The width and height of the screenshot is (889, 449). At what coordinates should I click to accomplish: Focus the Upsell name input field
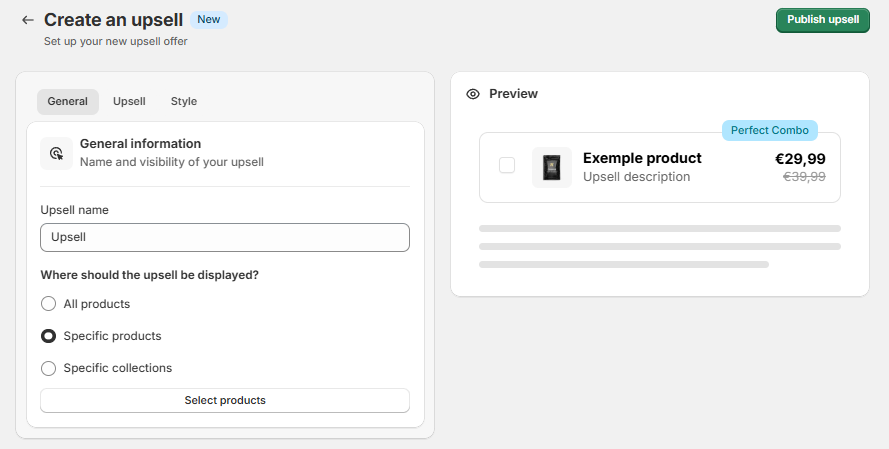(225, 237)
